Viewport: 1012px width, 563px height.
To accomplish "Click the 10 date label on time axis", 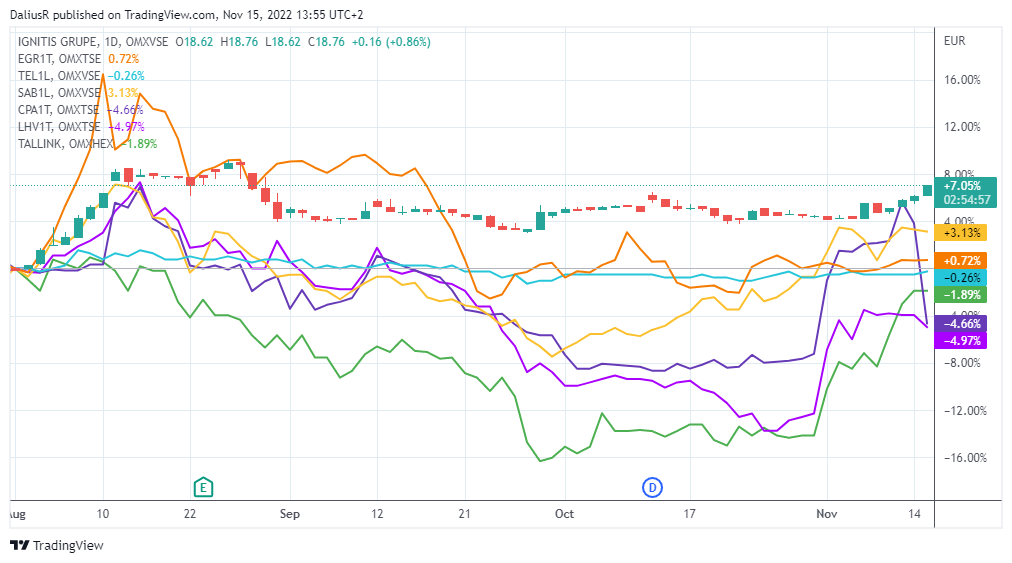I will [x=103, y=514].
